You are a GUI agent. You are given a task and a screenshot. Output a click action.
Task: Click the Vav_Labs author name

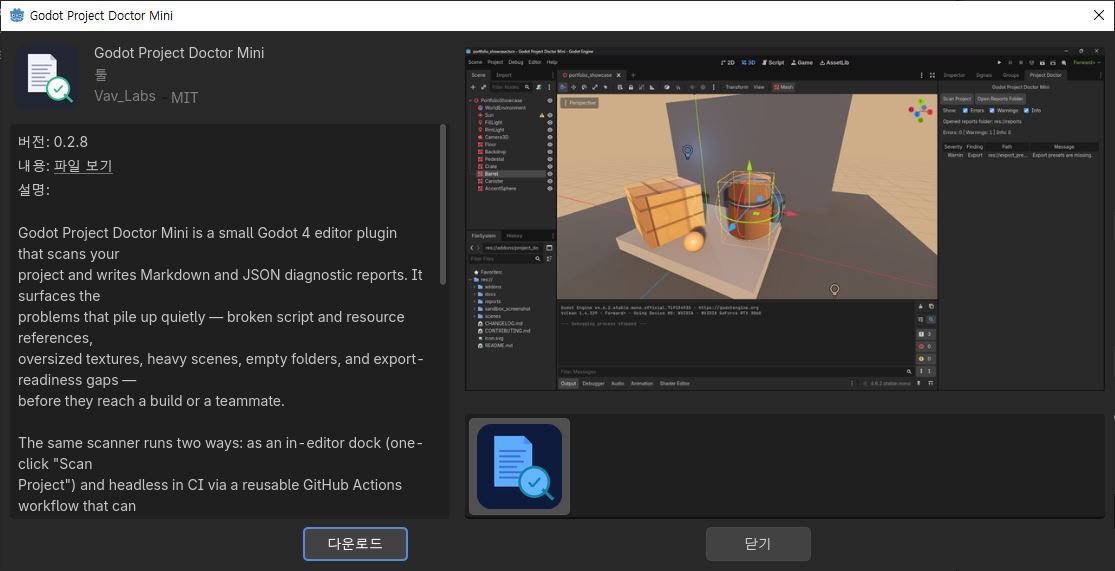pos(124,96)
